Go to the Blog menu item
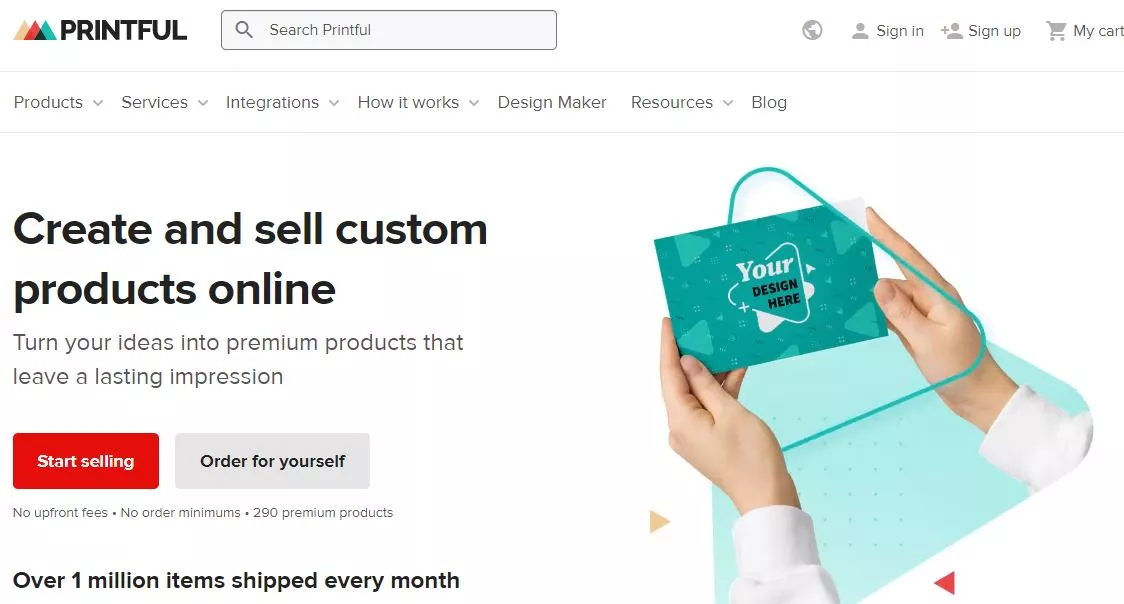1124x604 pixels. coord(769,102)
